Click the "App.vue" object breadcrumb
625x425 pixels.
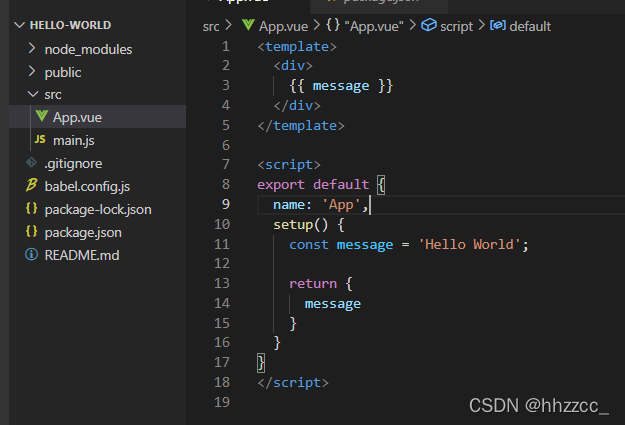tap(374, 26)
